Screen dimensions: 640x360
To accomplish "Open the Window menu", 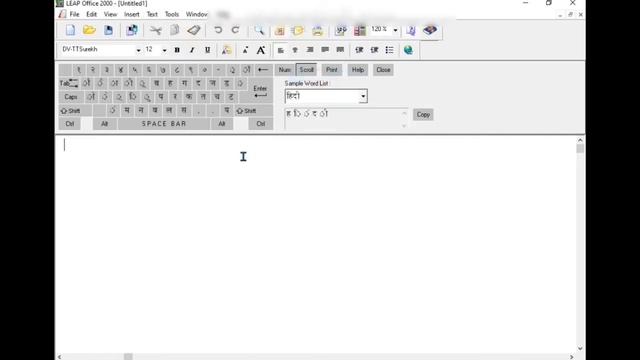I will pyautogui.click(x=197, y=14).
